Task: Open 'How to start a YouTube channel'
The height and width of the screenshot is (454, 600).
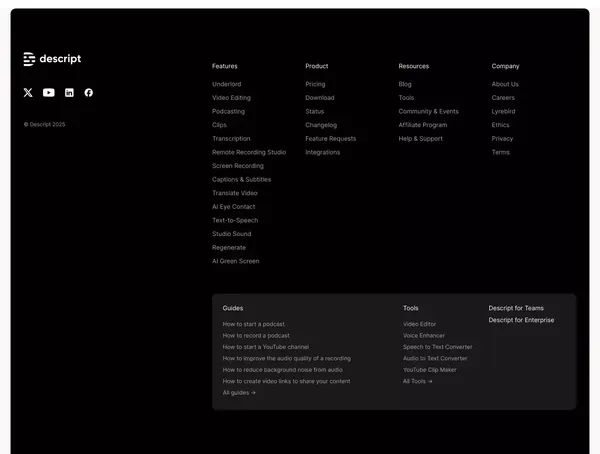Action: (x=266, y=347)
